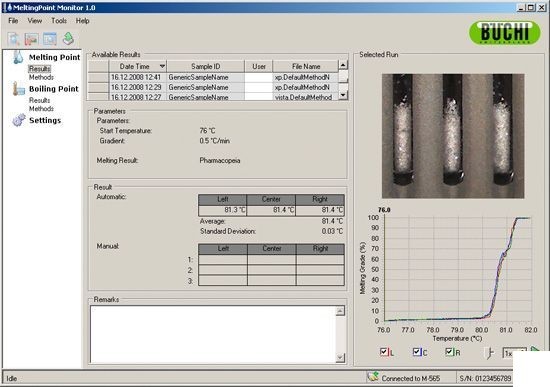Click the third toolbar icon showing a window

point(50,39)
